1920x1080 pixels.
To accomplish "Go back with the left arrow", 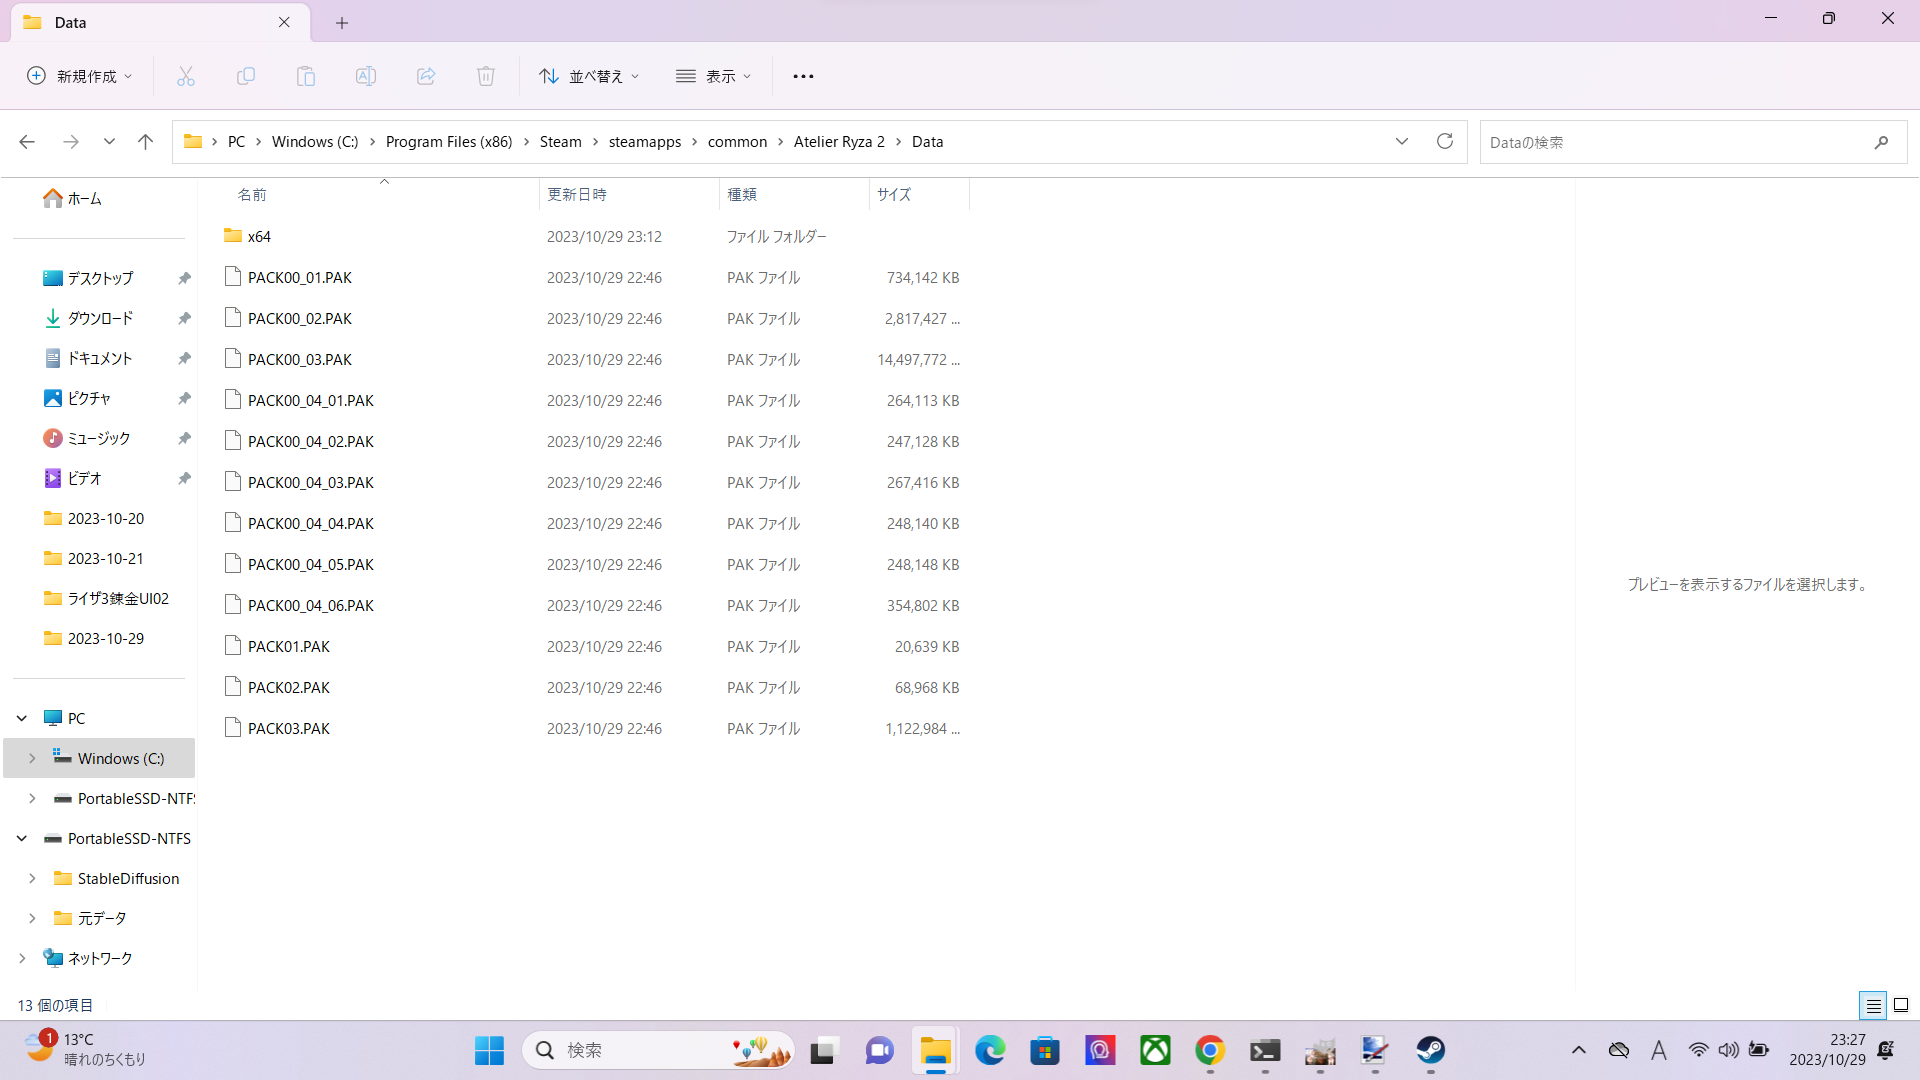I will (x=27, y=142).
